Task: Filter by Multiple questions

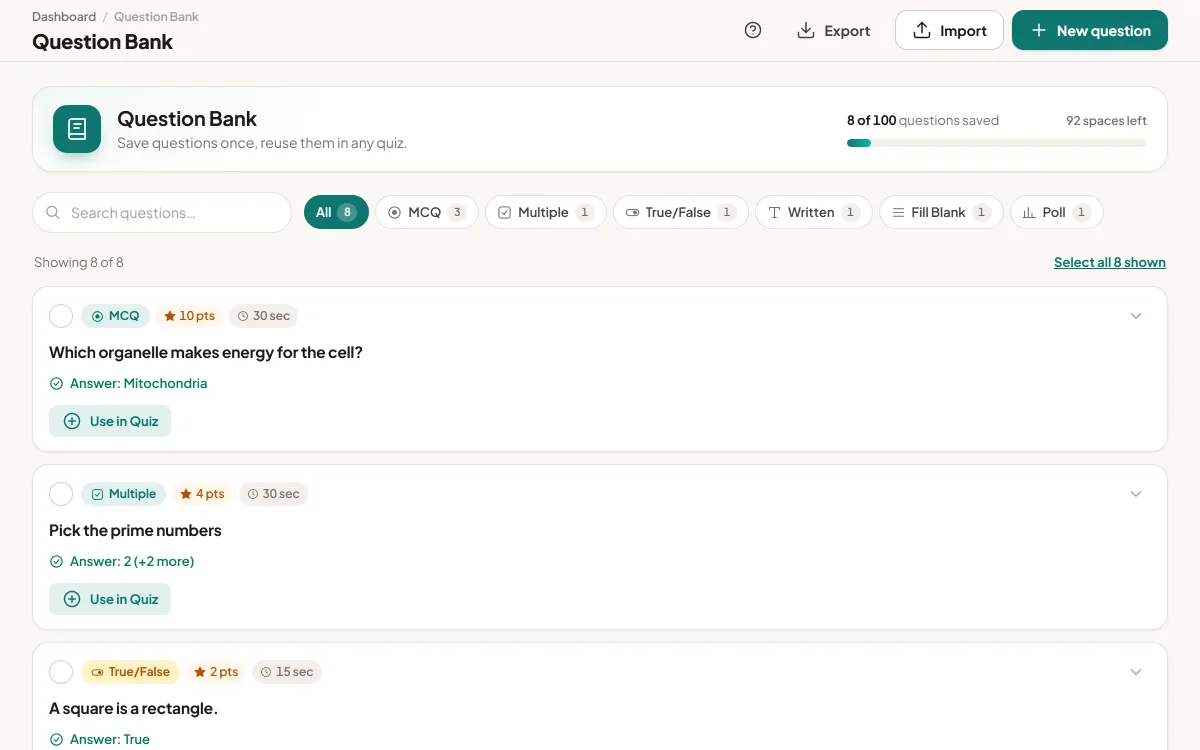Action: 546,212
